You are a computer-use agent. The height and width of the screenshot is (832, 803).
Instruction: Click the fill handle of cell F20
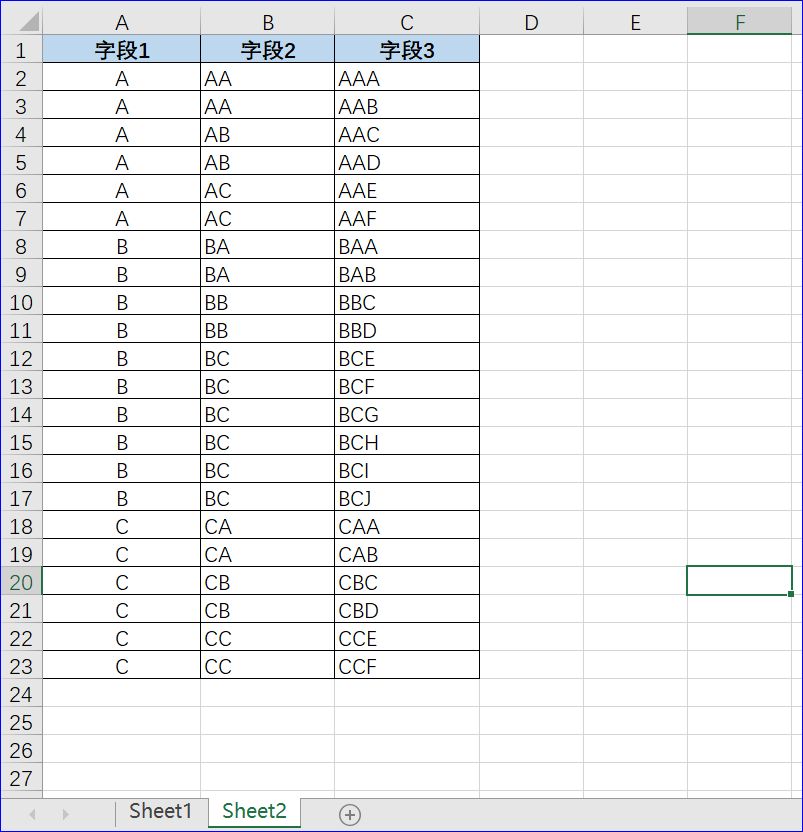coord(791,594)
